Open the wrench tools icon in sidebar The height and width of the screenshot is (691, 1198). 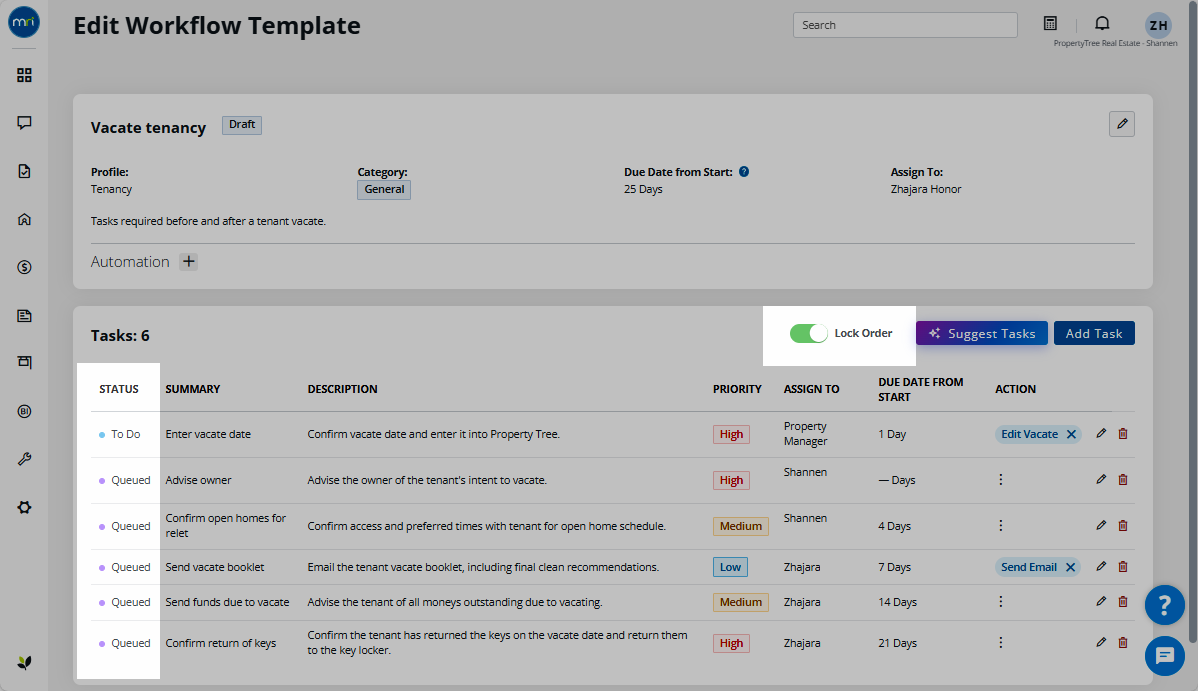24,459
